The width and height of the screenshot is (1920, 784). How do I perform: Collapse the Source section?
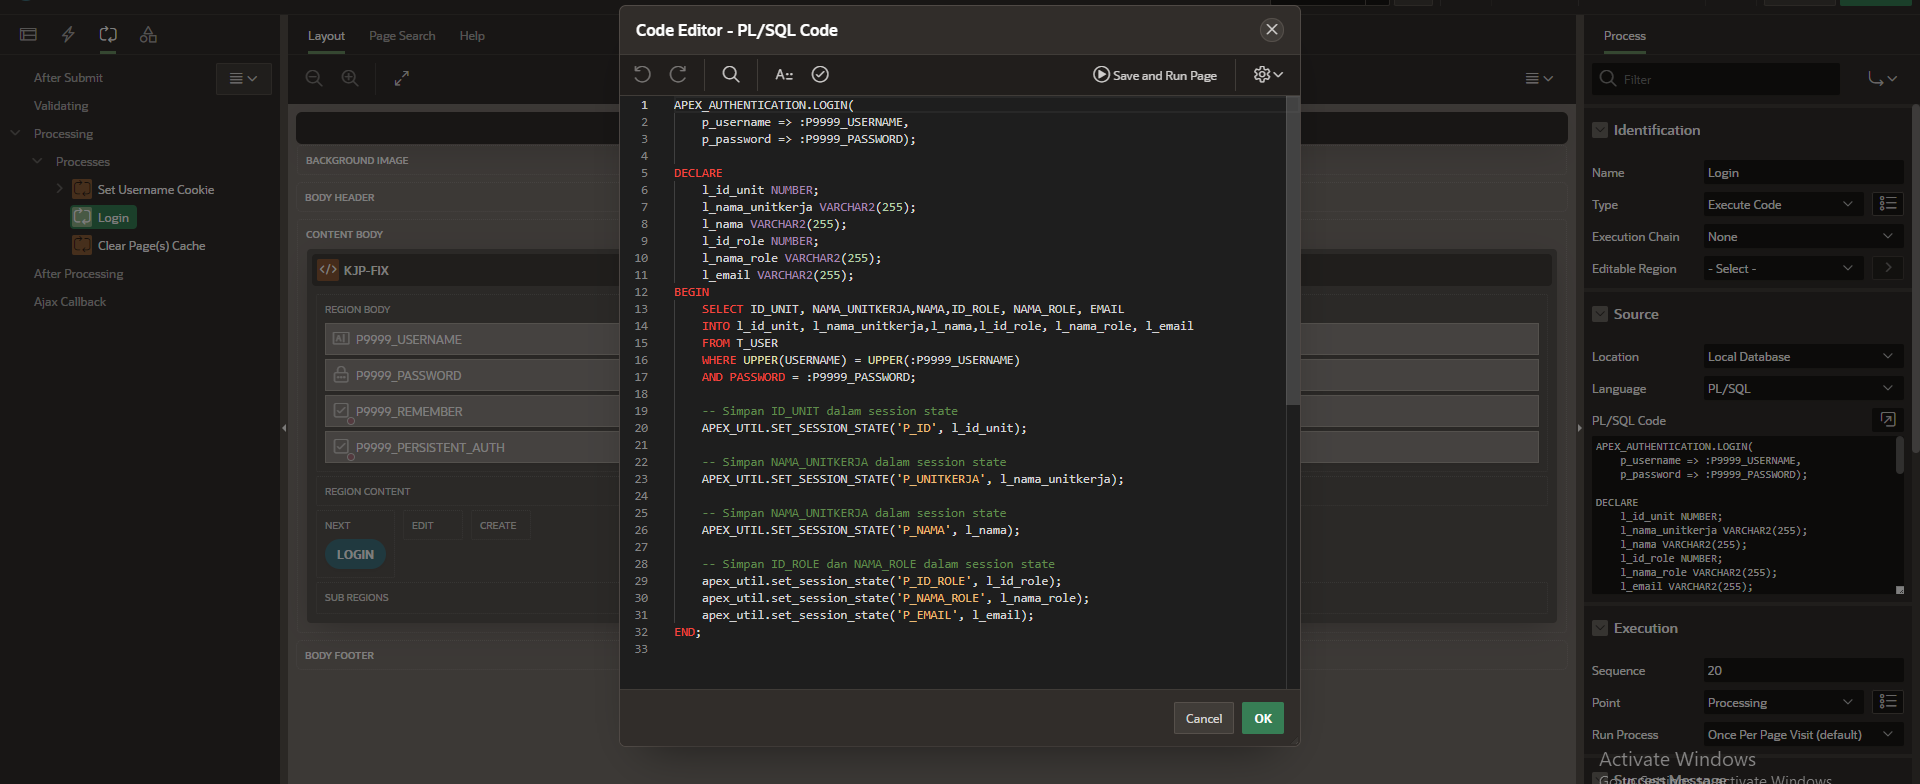coord(1600,314)
